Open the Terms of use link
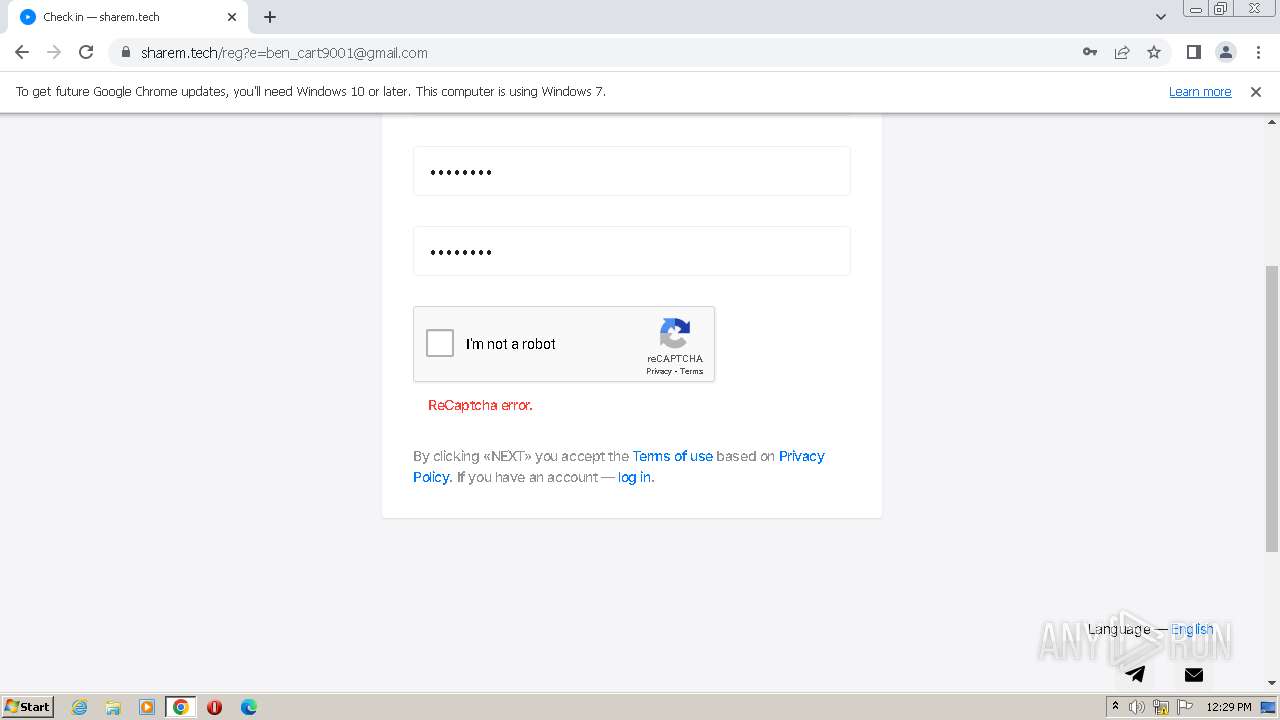The image size is (1280, 720). [672, 456]
